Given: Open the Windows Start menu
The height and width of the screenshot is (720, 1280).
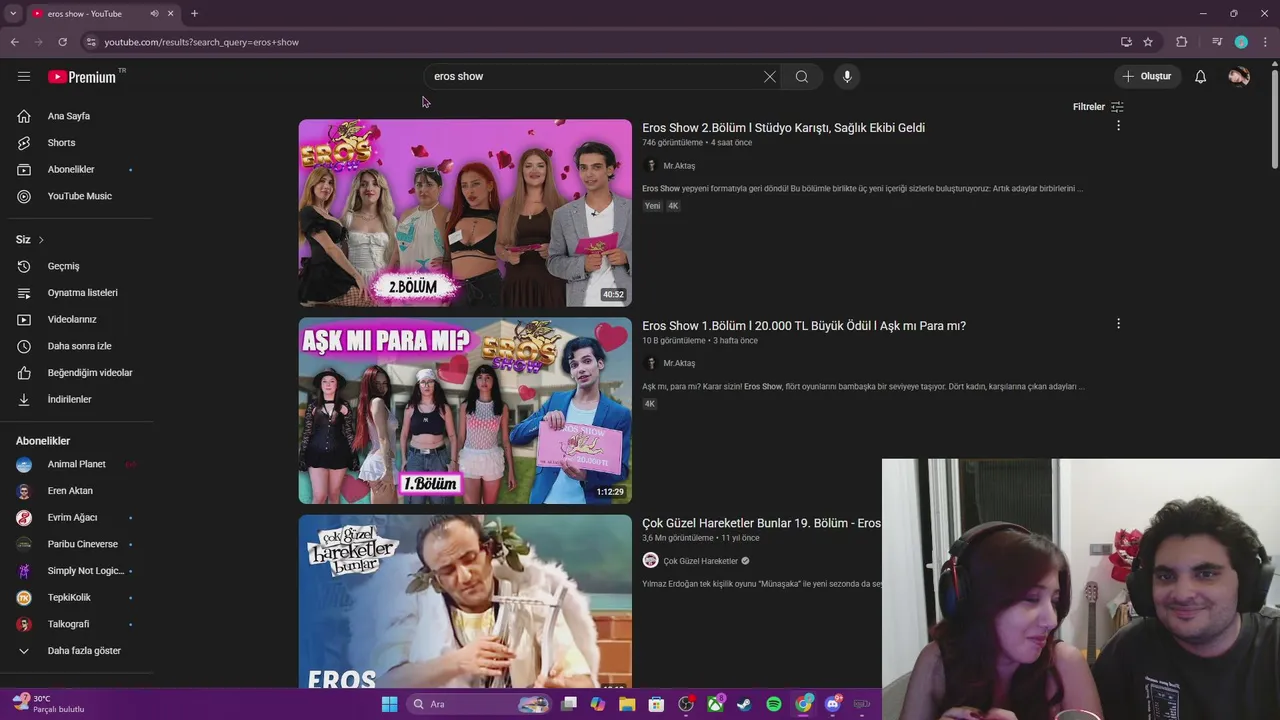Looking at the screenshot, I should pyautogui.click(x=390, y=704).
